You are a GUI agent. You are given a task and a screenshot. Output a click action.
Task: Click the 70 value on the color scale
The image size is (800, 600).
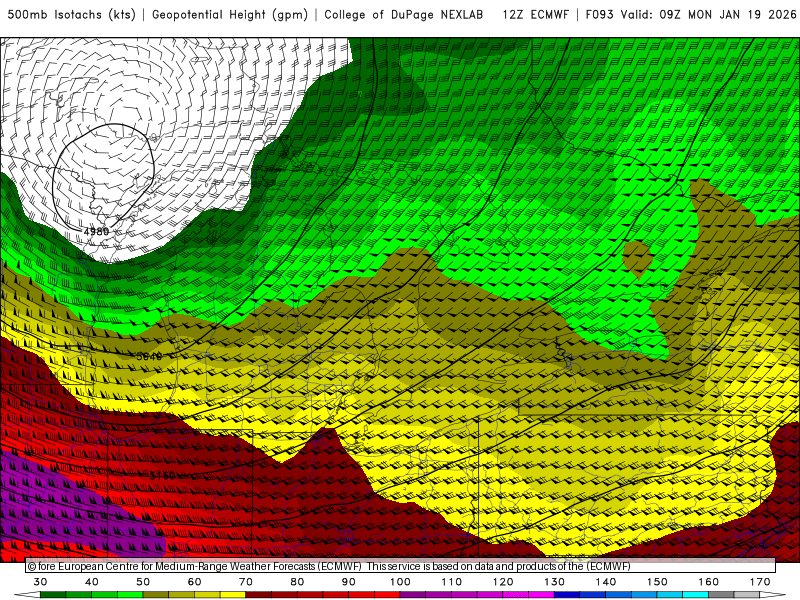tap(246, 582)
